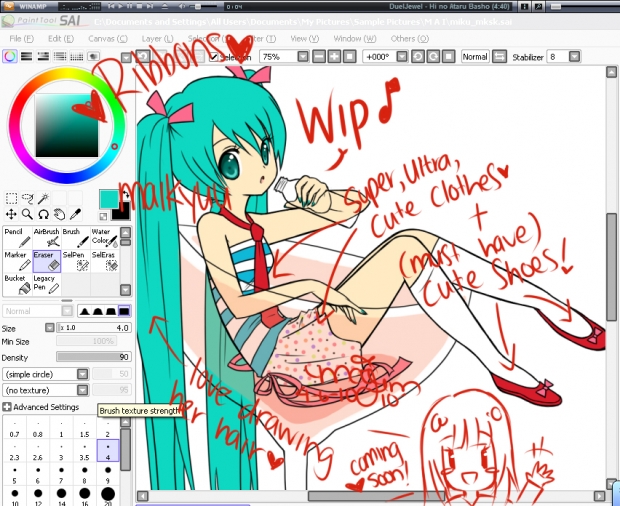The image size is (620, 506).
Task: Choose the lasso selection tool
Action: click(x=27, y=198)
